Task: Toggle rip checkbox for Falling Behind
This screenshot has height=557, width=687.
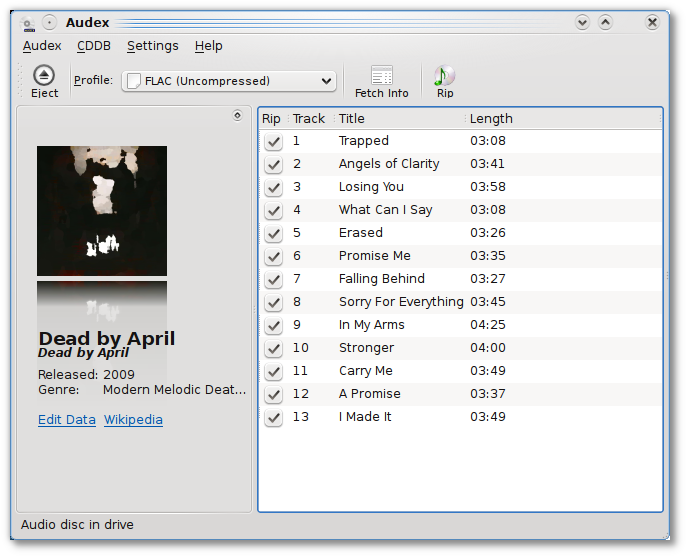Action: click(x=273, y=280)
